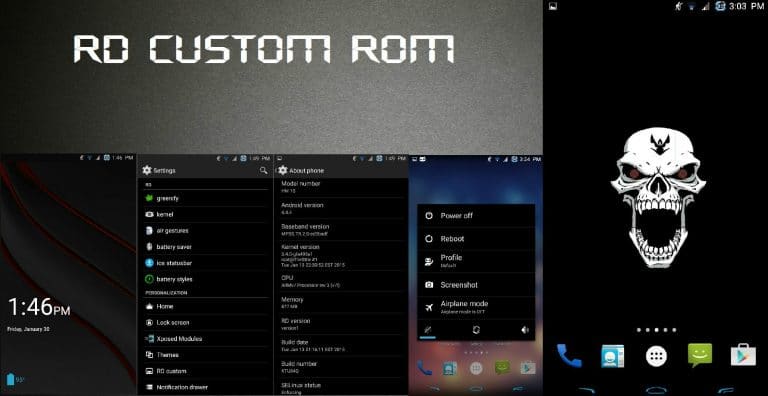The height and width of the screenshot is (396, 768).
Task: Open search in the Settings screen
Action: pos(264,170)
